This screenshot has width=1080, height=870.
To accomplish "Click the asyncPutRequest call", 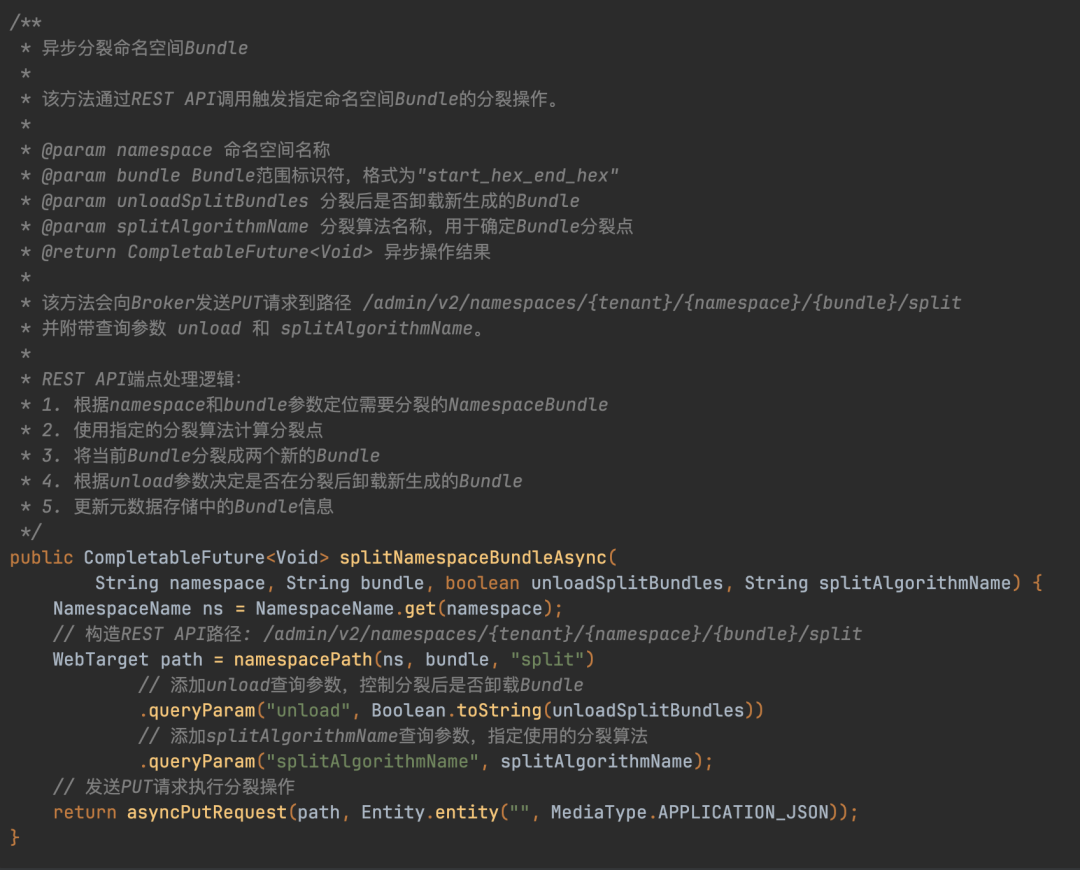I will click(x=207, y=812).
